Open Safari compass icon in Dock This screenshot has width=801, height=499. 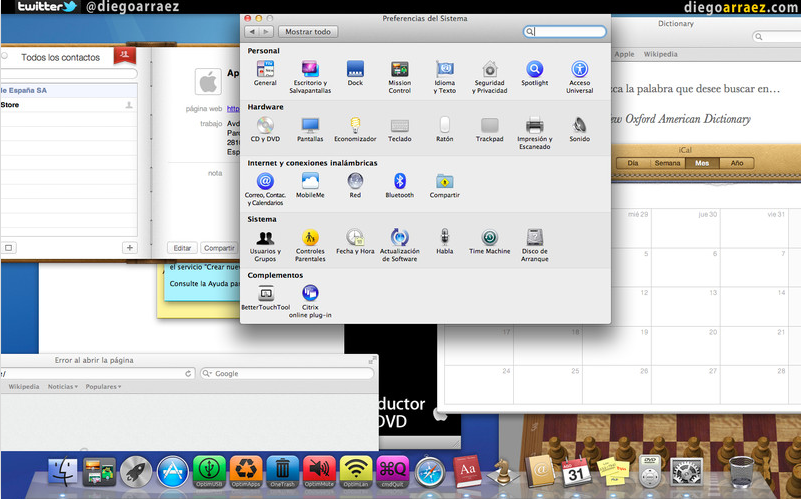[x=430, y=472]
